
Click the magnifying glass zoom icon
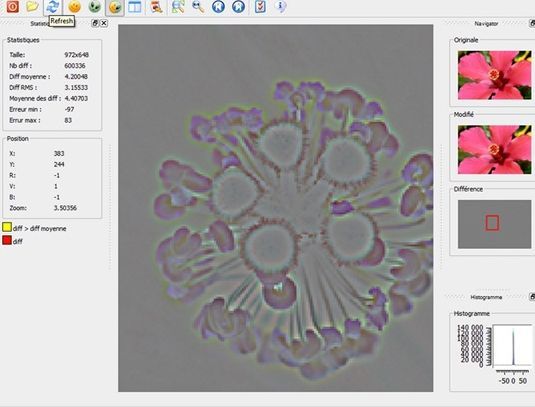[x=198, y=6]
